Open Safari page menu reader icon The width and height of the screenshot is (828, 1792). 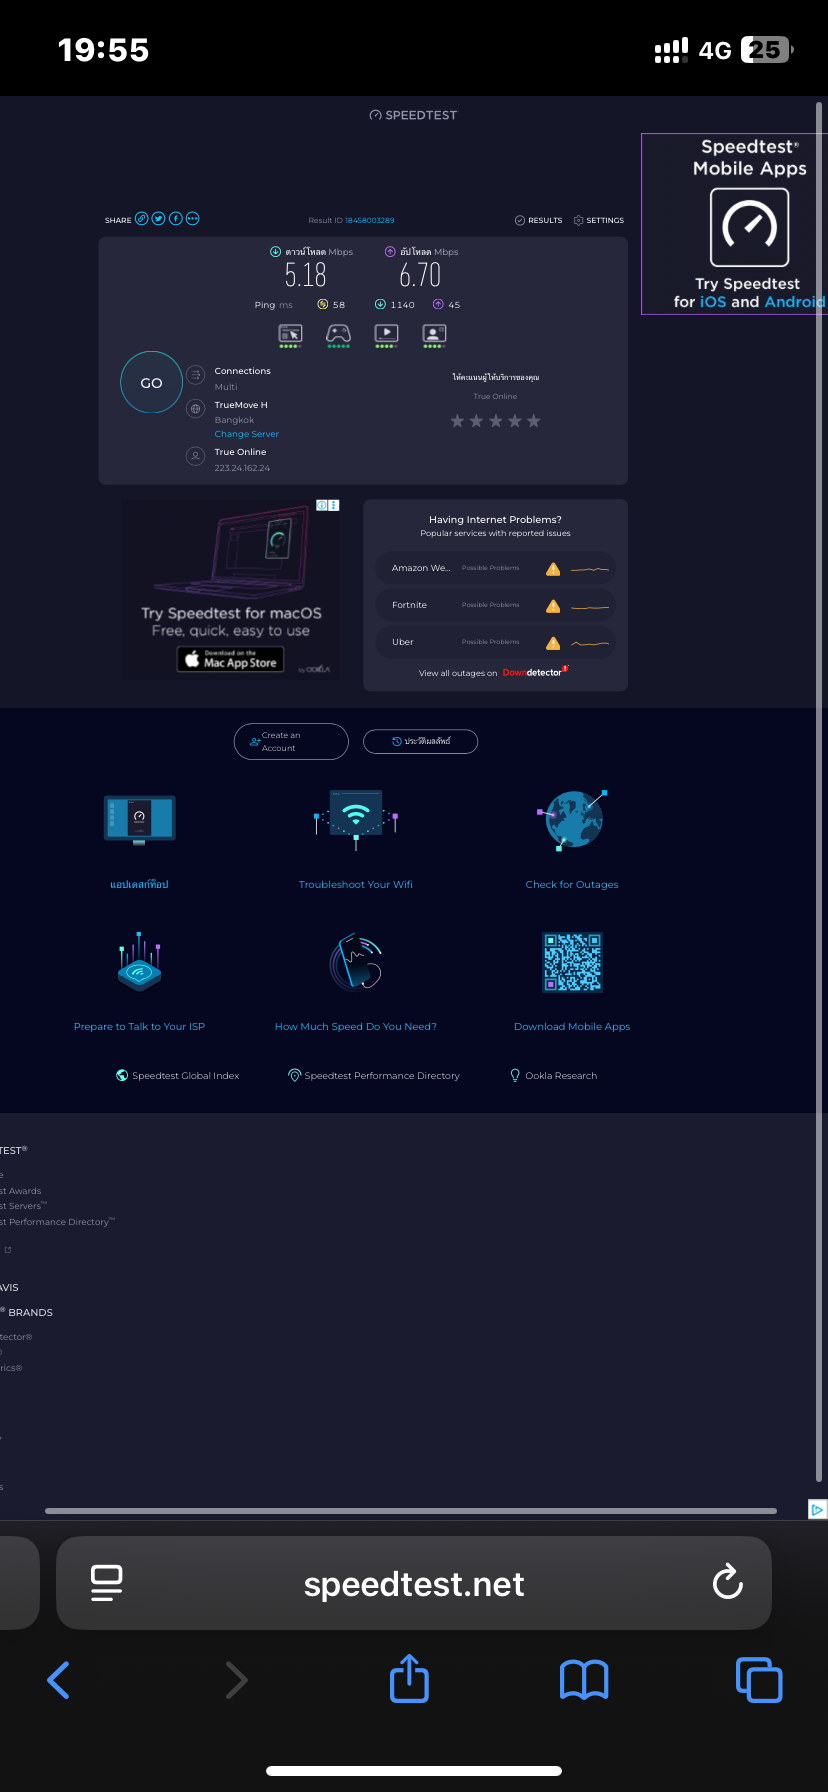click(x=106, y=1583)
